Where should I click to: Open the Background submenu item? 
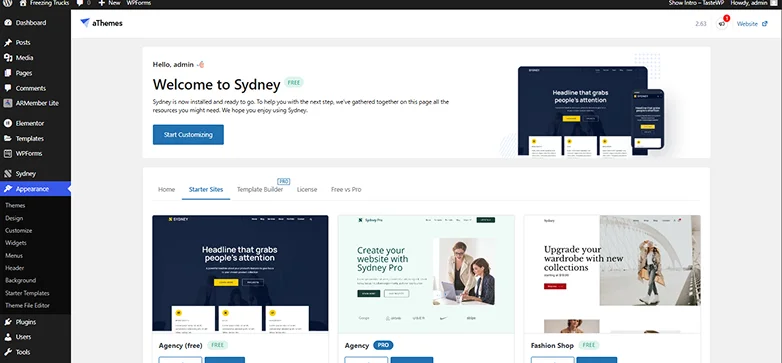pyautogui.click(x=20, y=280)
